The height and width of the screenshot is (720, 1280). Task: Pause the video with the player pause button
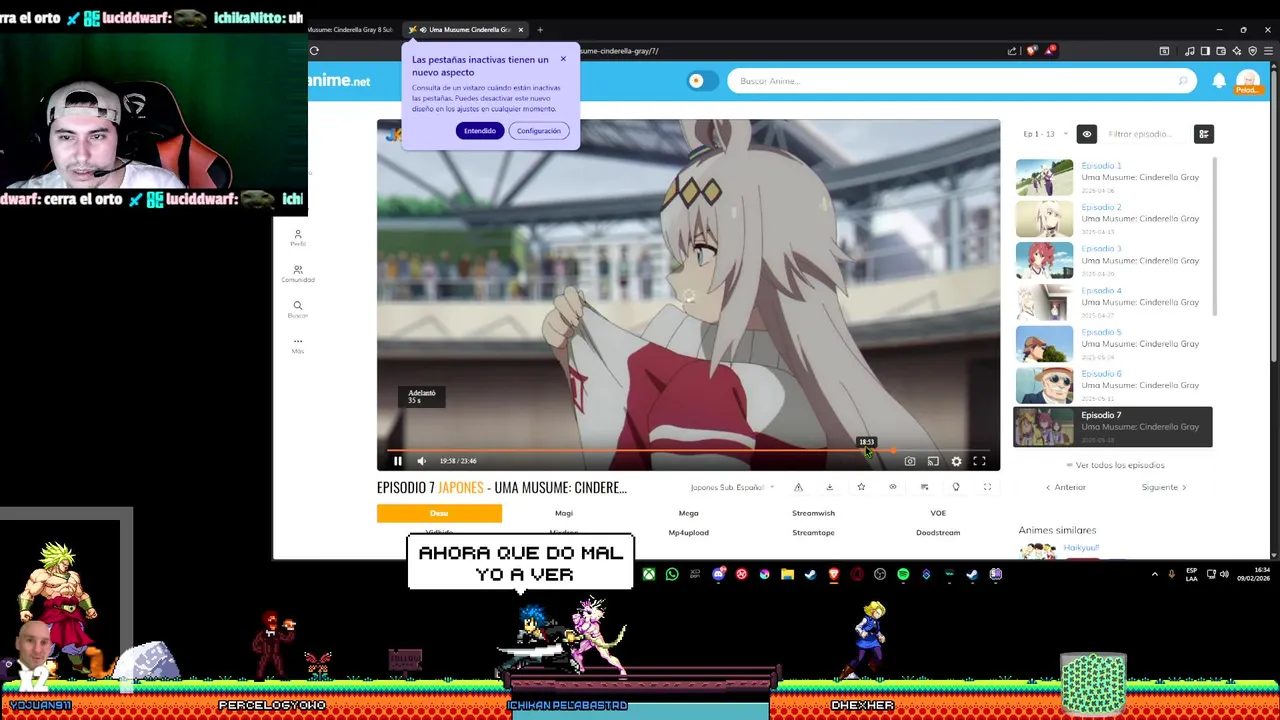397,461
